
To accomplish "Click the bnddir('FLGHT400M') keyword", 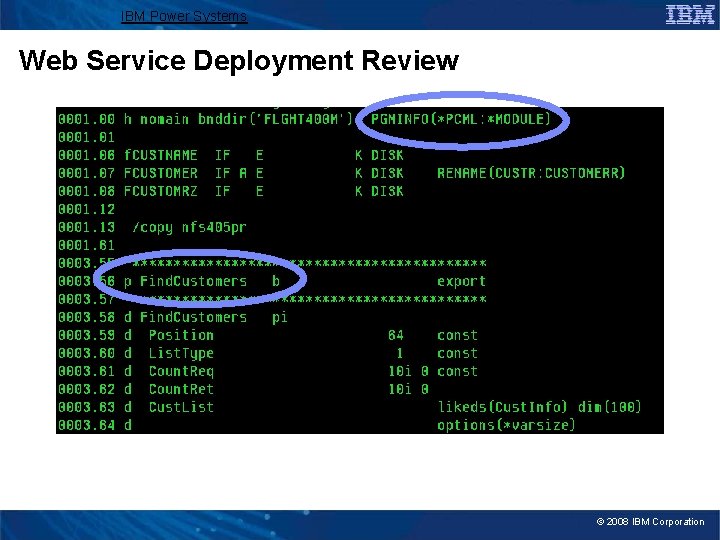I will [275, 119].
